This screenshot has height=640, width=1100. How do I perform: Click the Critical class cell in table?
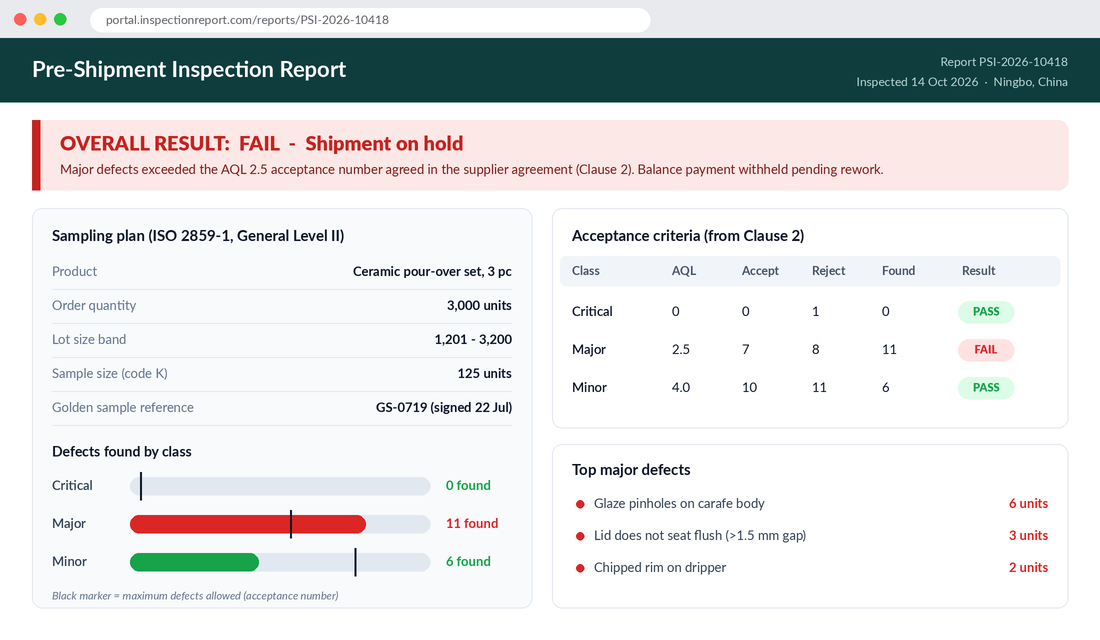coord(592,312)
